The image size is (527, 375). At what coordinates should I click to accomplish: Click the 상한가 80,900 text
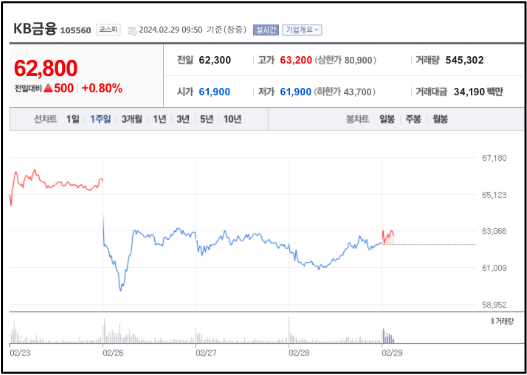click(346, 60)
